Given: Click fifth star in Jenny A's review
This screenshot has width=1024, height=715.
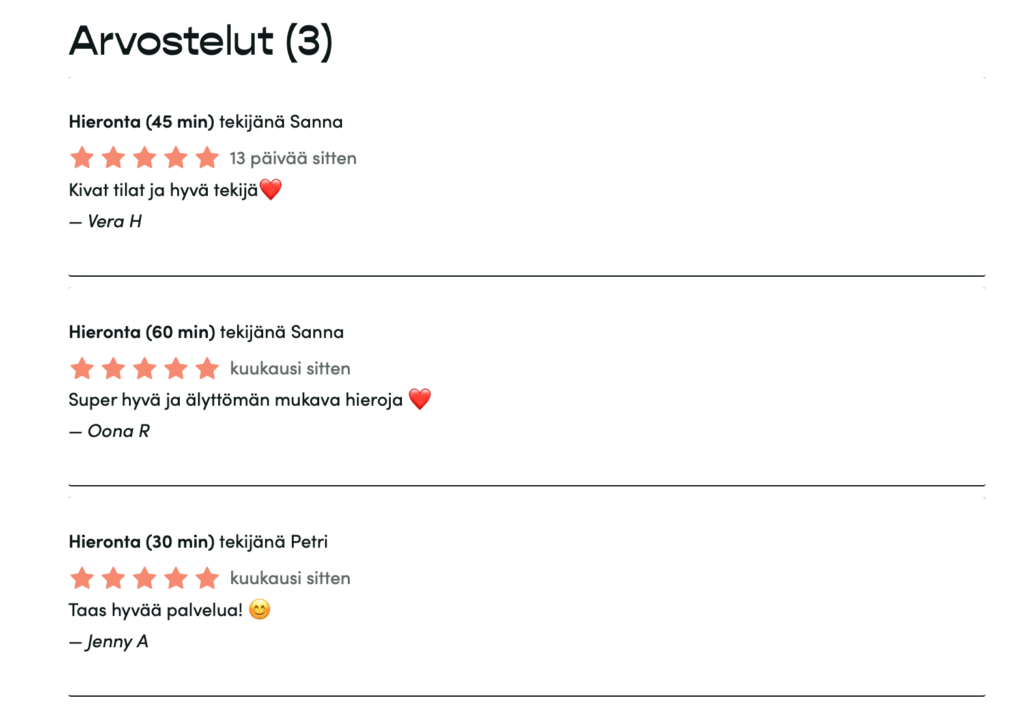Looking at the screenshot, I should 207,578.
